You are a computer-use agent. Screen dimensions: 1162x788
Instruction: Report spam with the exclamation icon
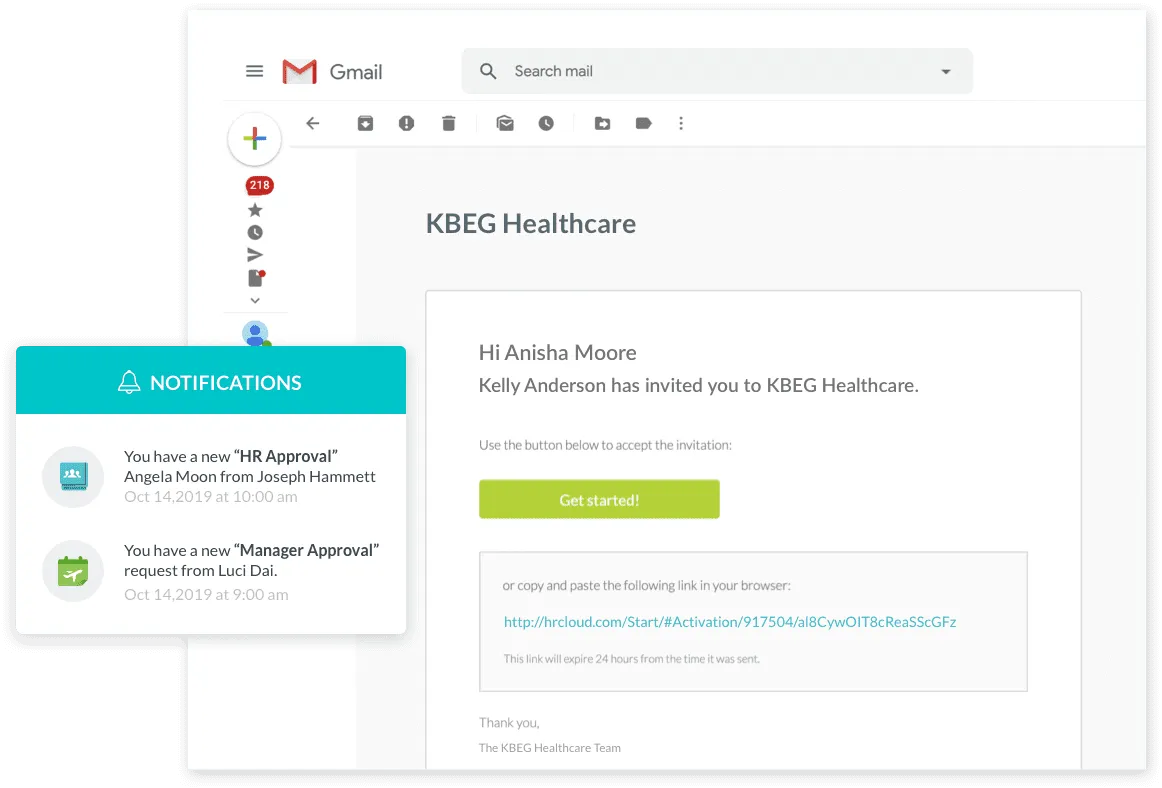click(x=406, y=123)
